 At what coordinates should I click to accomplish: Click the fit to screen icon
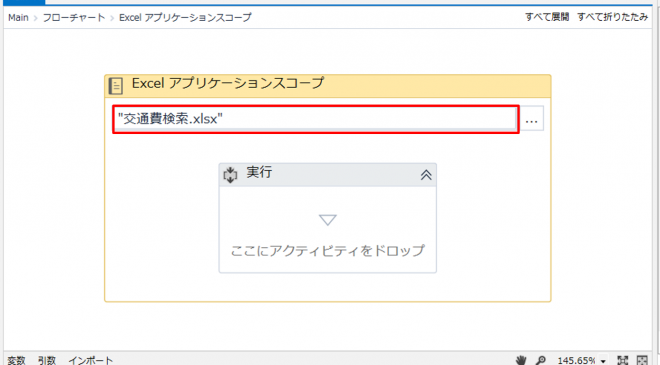[623, 360]
